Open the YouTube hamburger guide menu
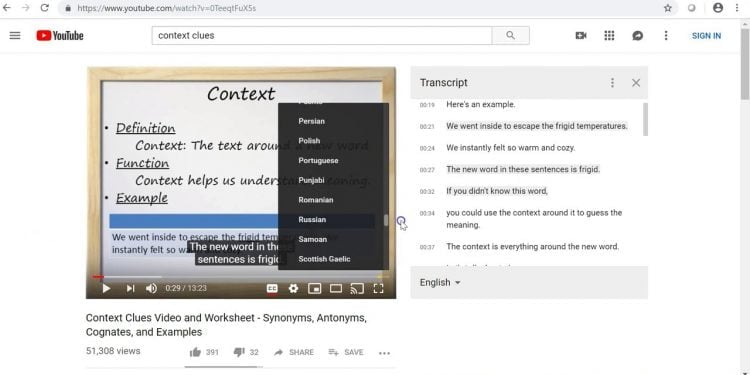This screenshot has height=375, width=750. coord(15,35)
